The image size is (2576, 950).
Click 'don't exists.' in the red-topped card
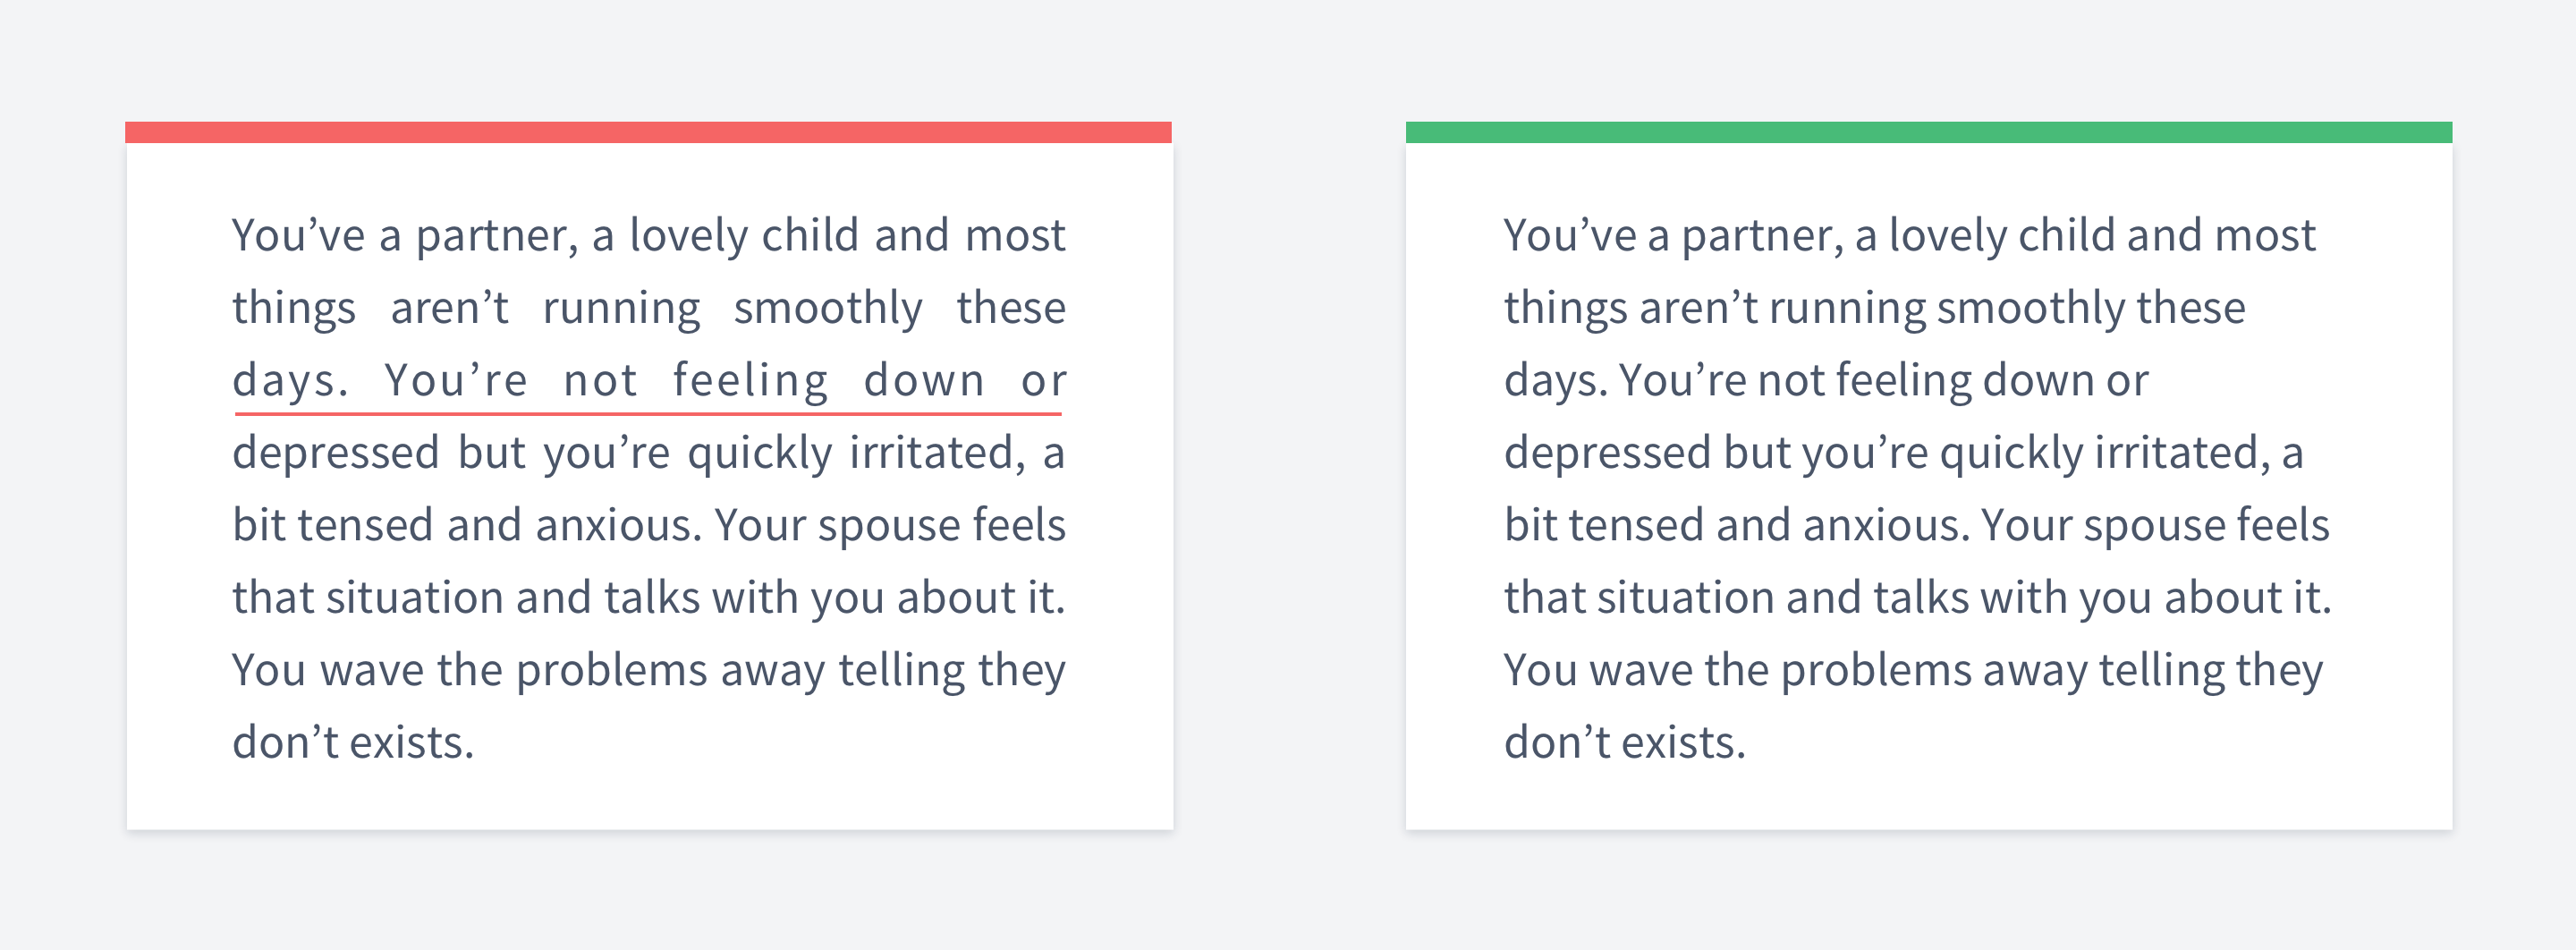353,743
